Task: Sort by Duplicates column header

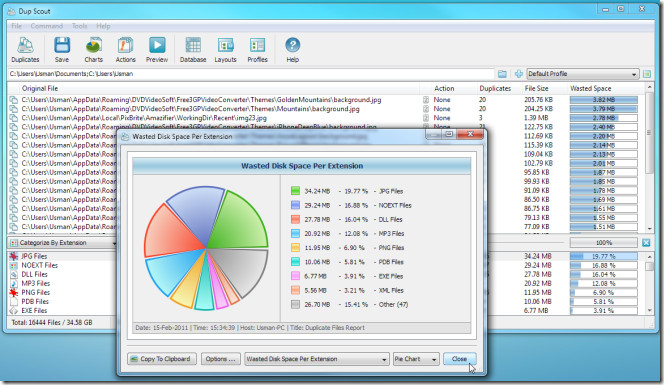Action: point(495,89)
